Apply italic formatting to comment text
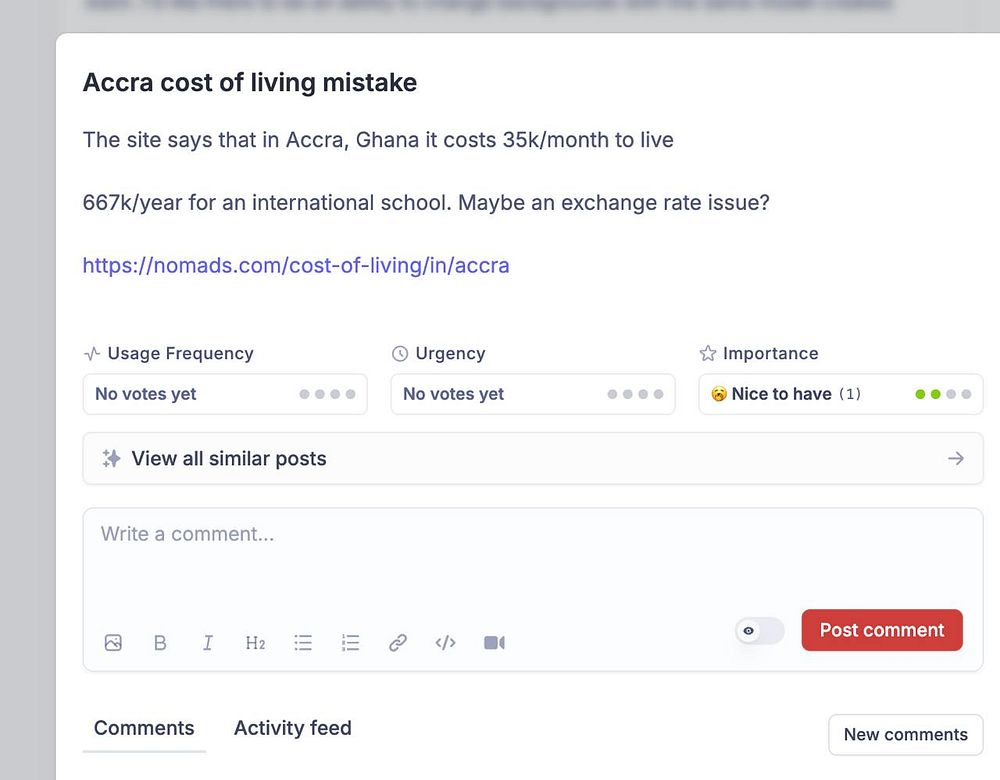 coord(208,643)
